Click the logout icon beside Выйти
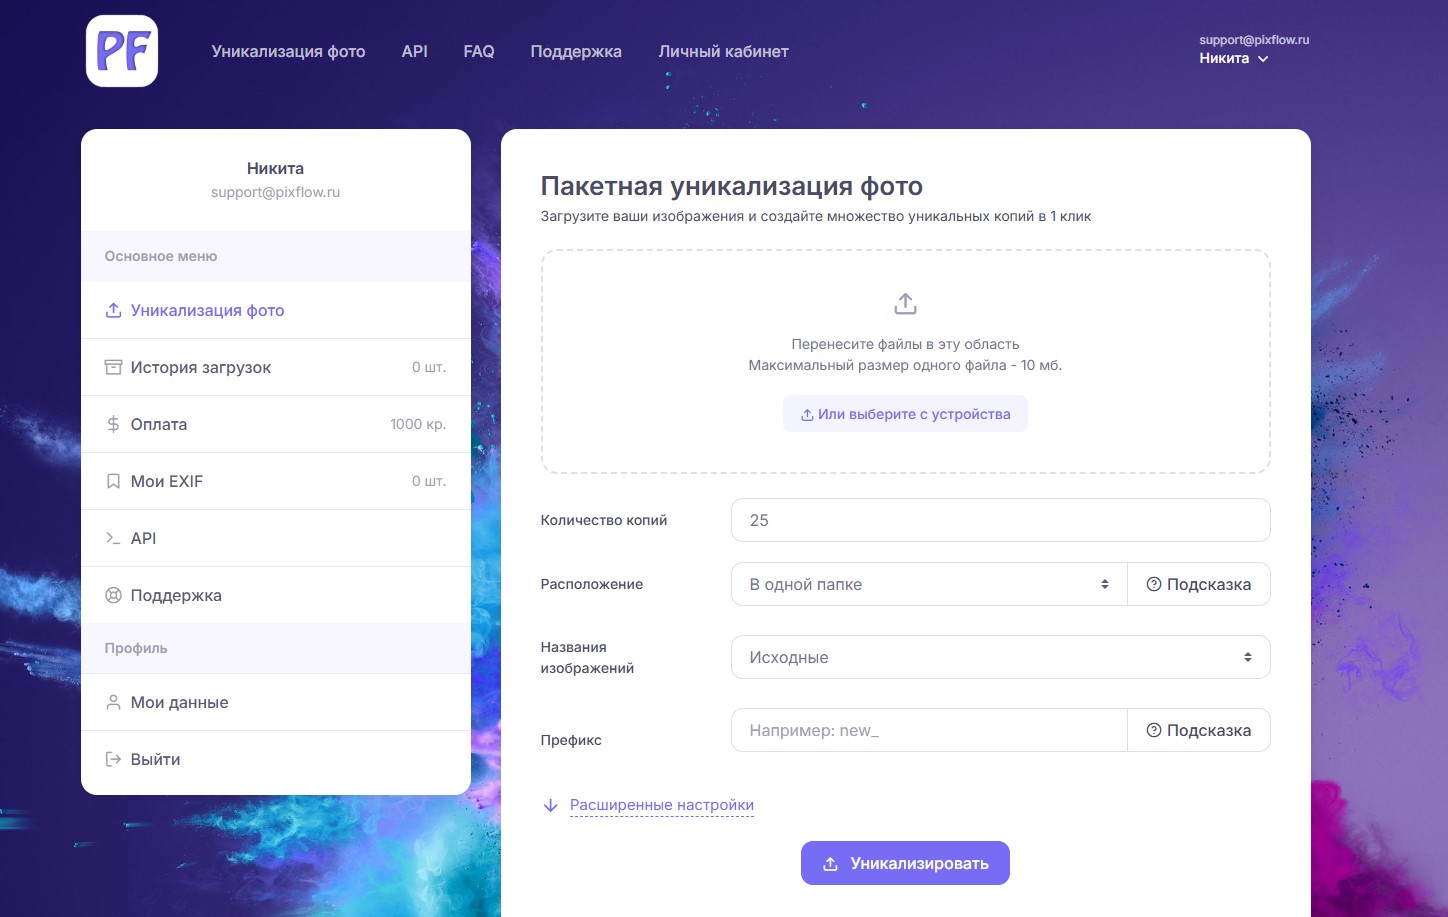Viewport: 1448px width, 917px height. click(x=114, y=759)
